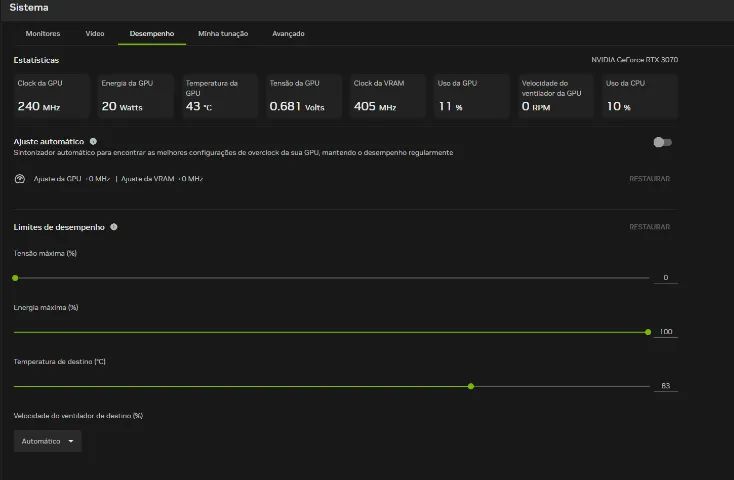Click the Uso da CPU 10 % card

click(x=640, y=96)
